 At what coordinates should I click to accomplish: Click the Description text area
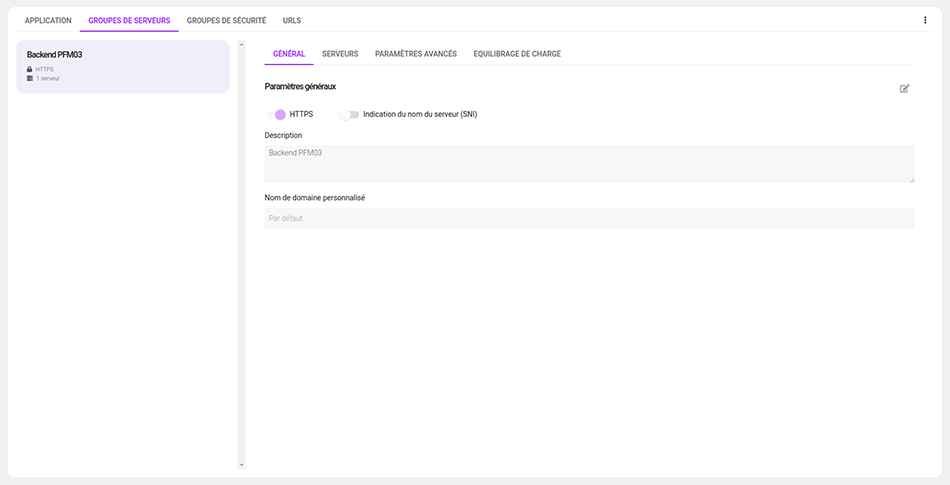click(589, 163)
